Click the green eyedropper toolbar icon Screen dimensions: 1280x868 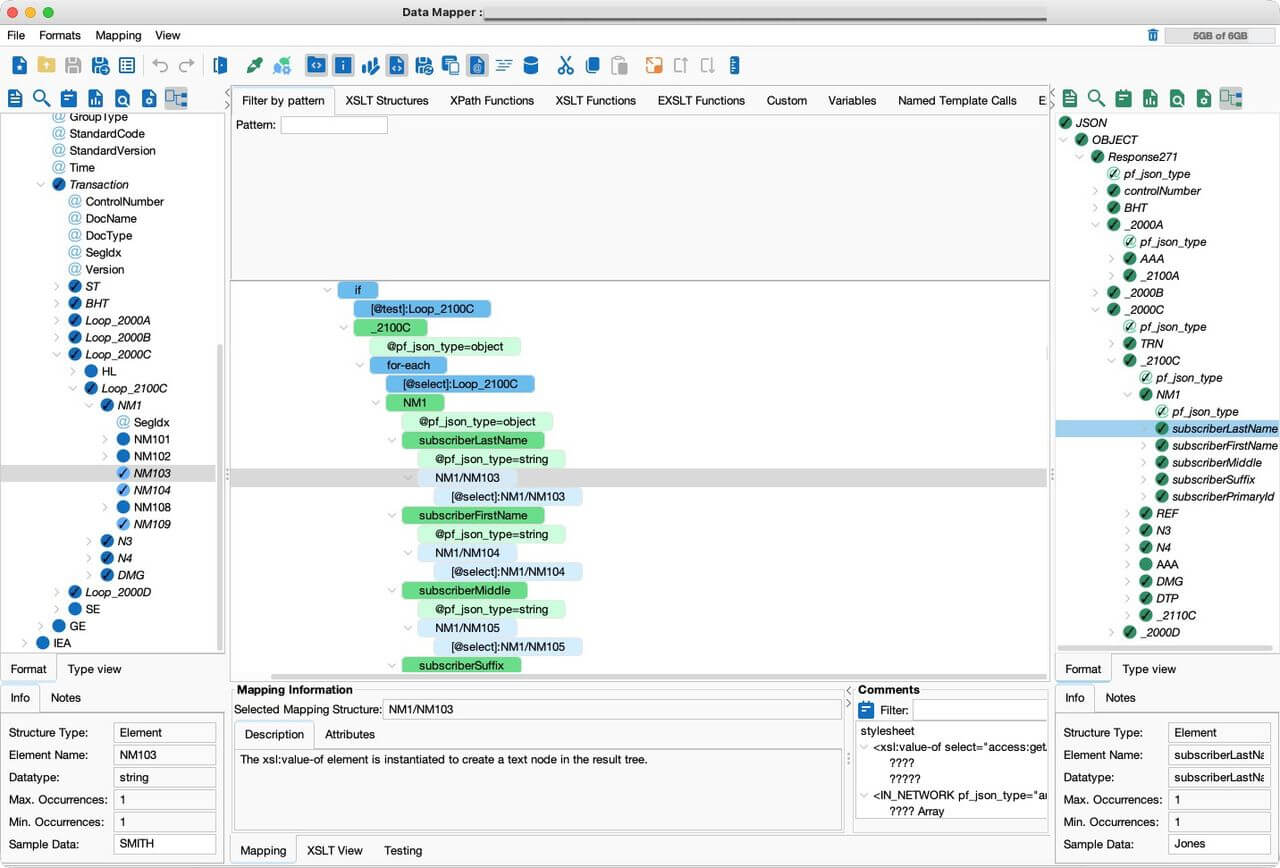coord(254,65)
